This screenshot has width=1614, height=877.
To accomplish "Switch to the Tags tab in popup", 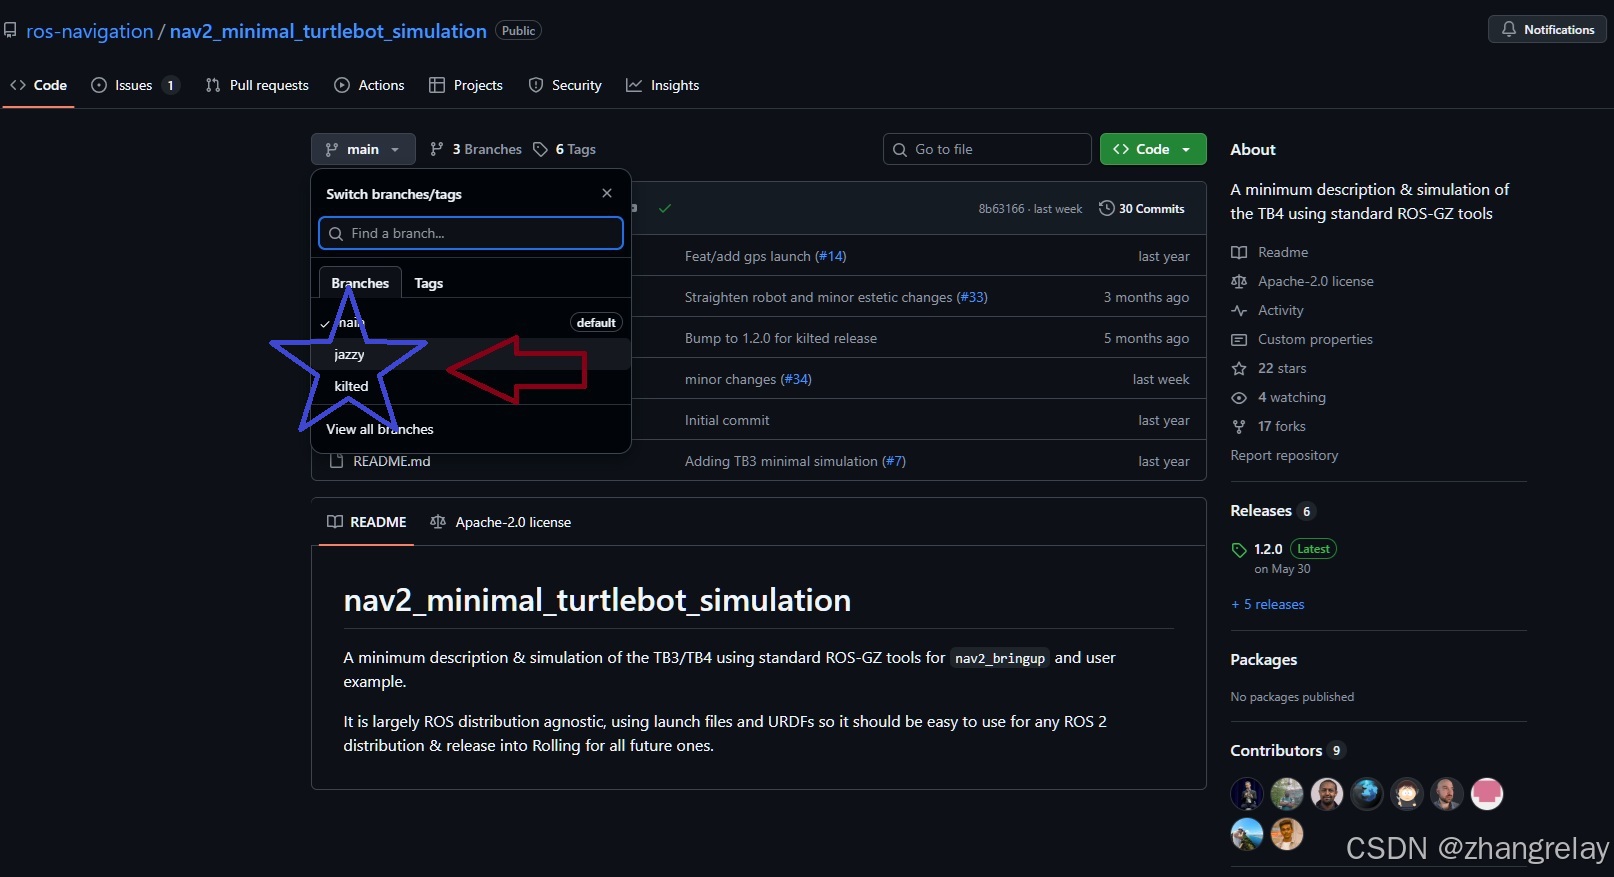I will pos(429,283).
